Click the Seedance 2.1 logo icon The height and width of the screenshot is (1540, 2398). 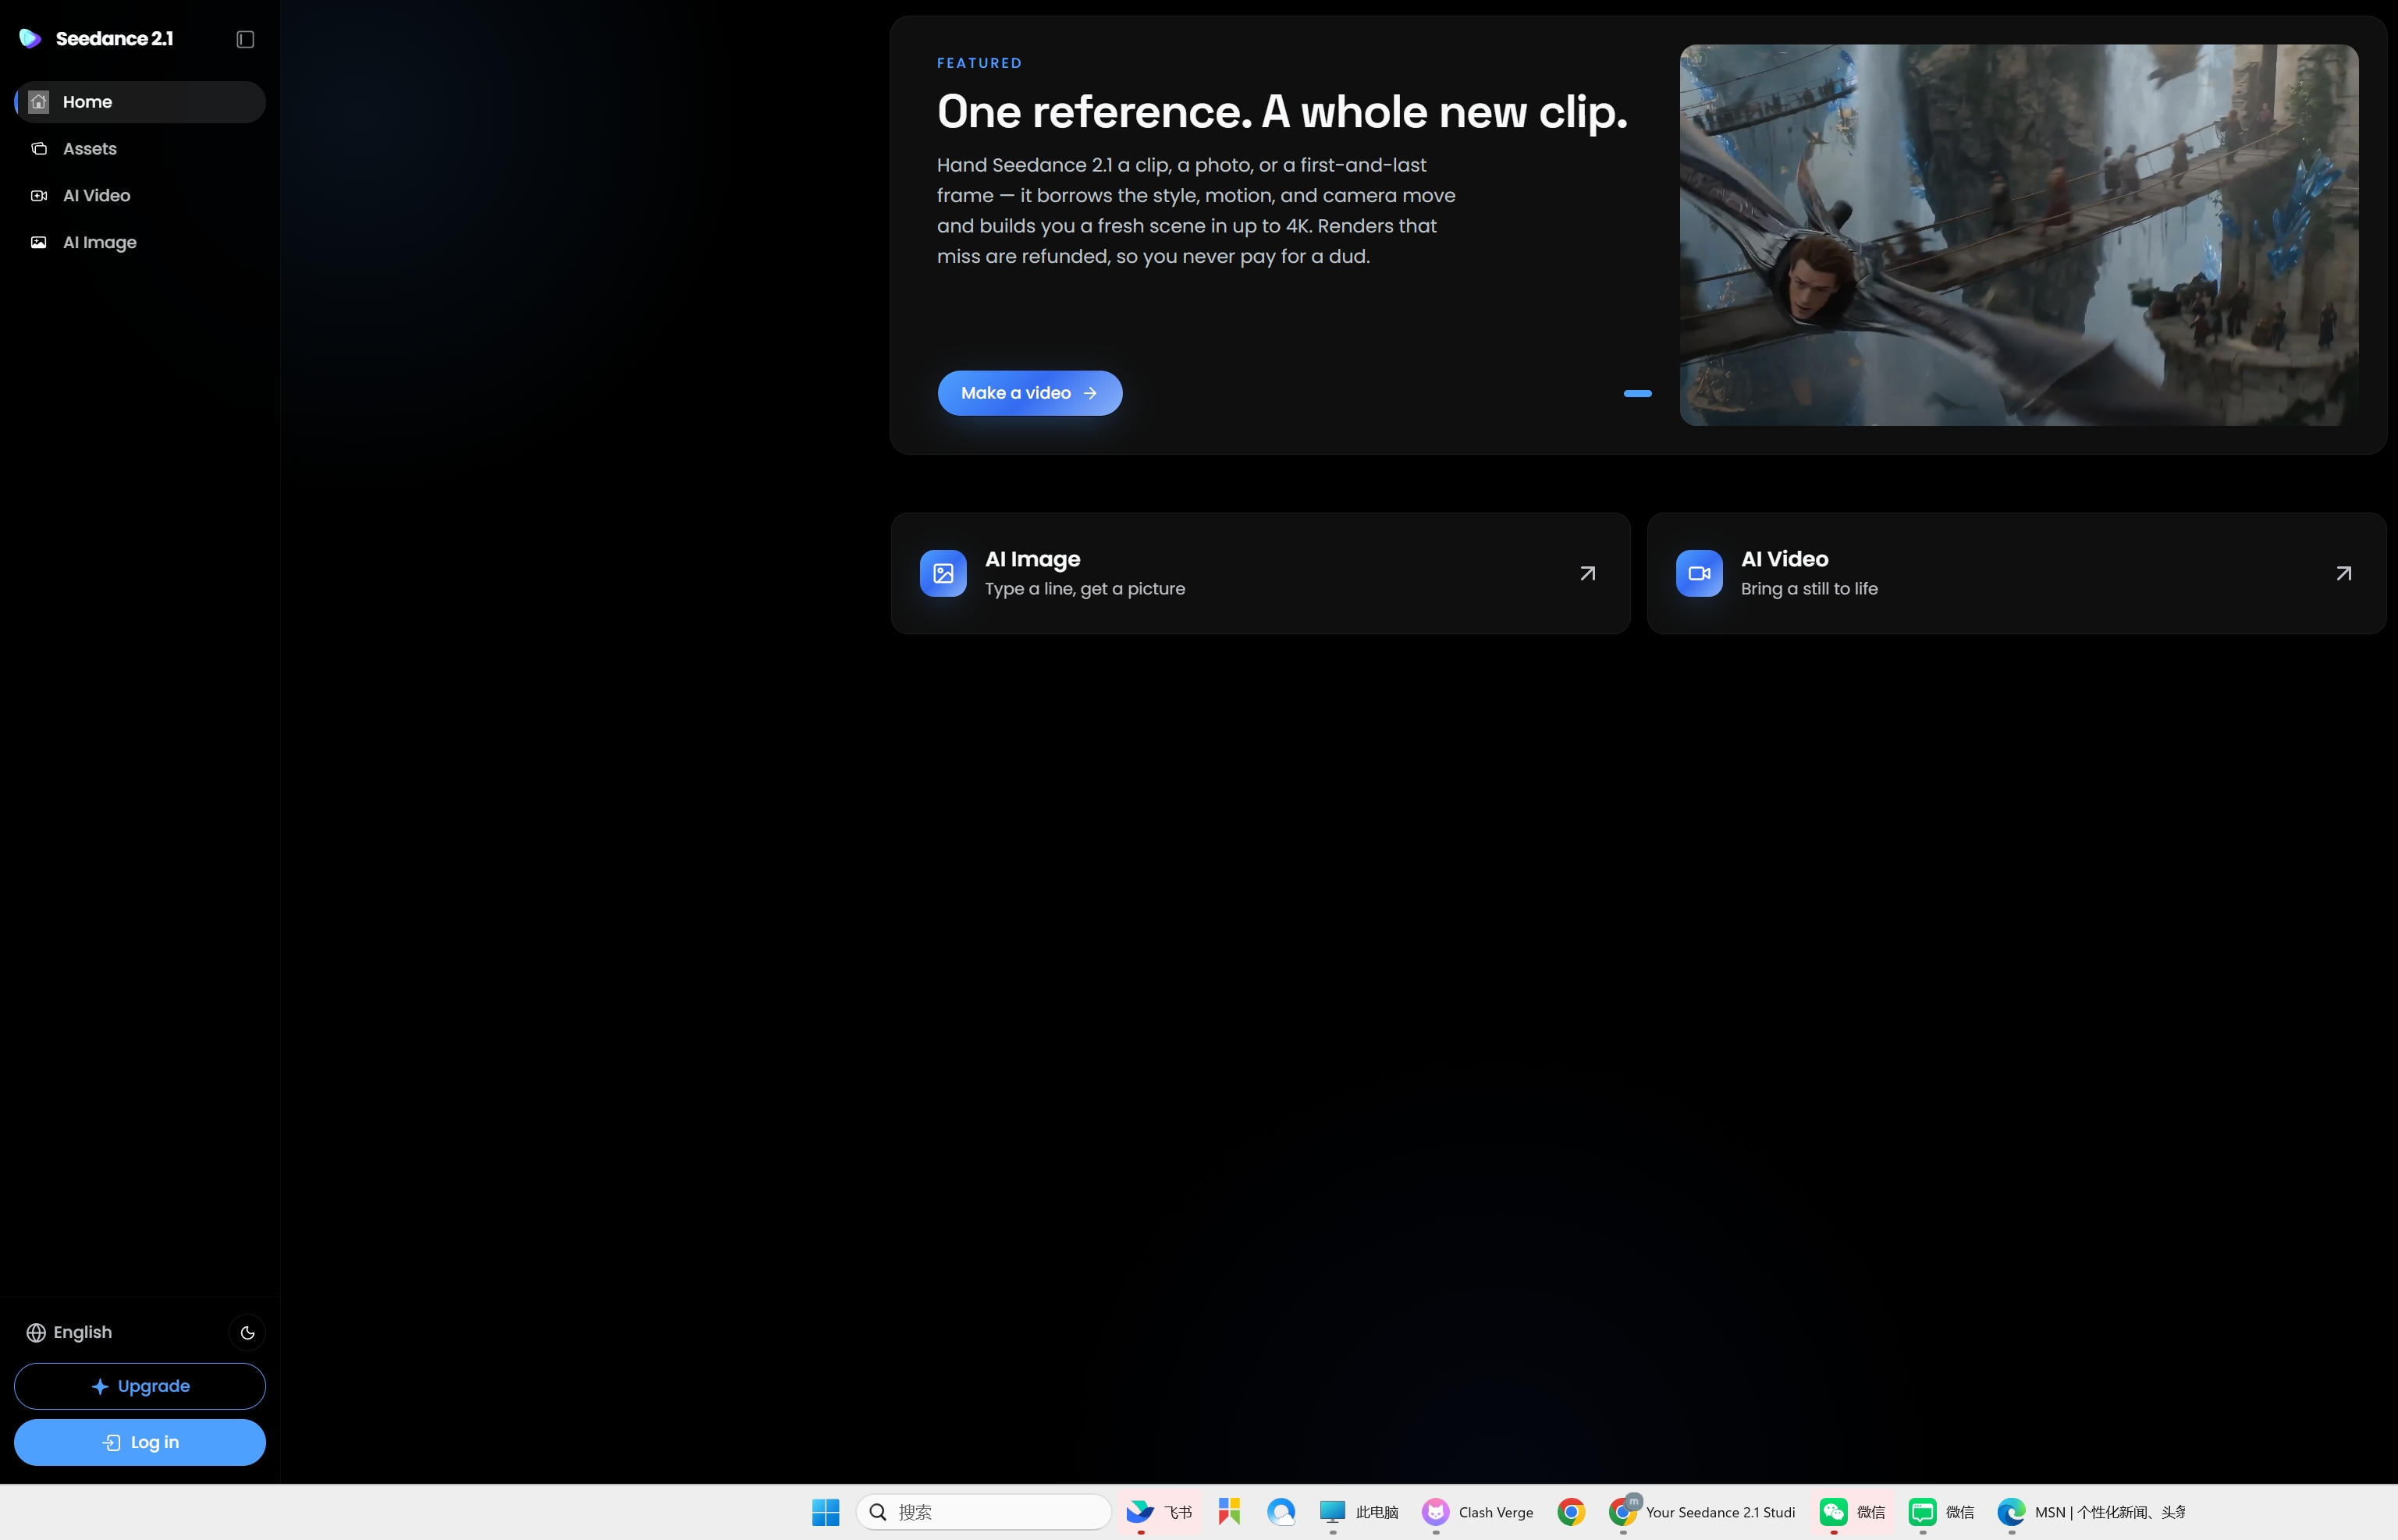(30, 38)
